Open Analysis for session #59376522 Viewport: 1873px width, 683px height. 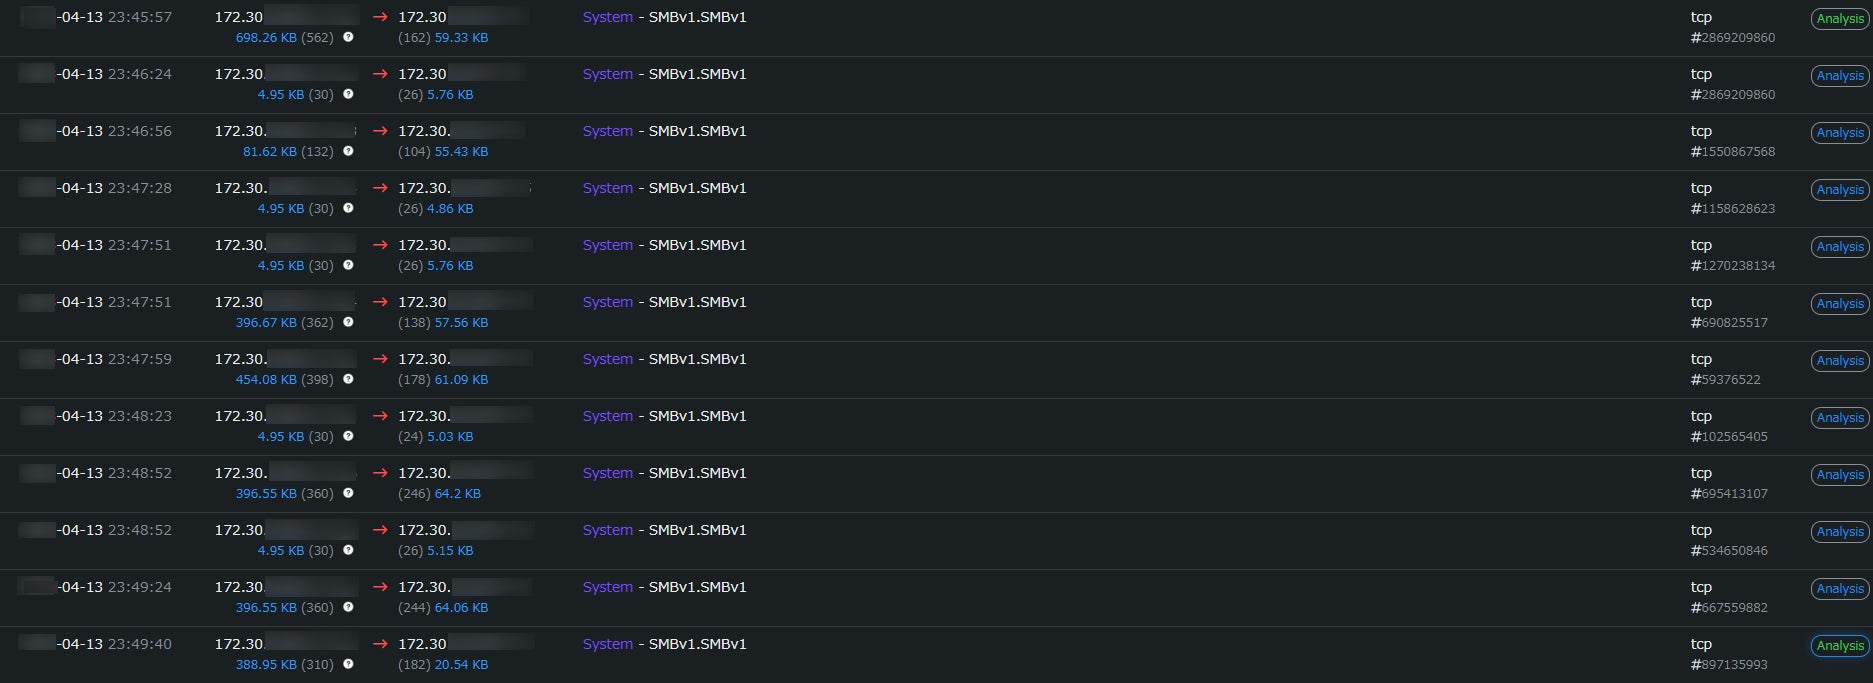point(1840,361)
